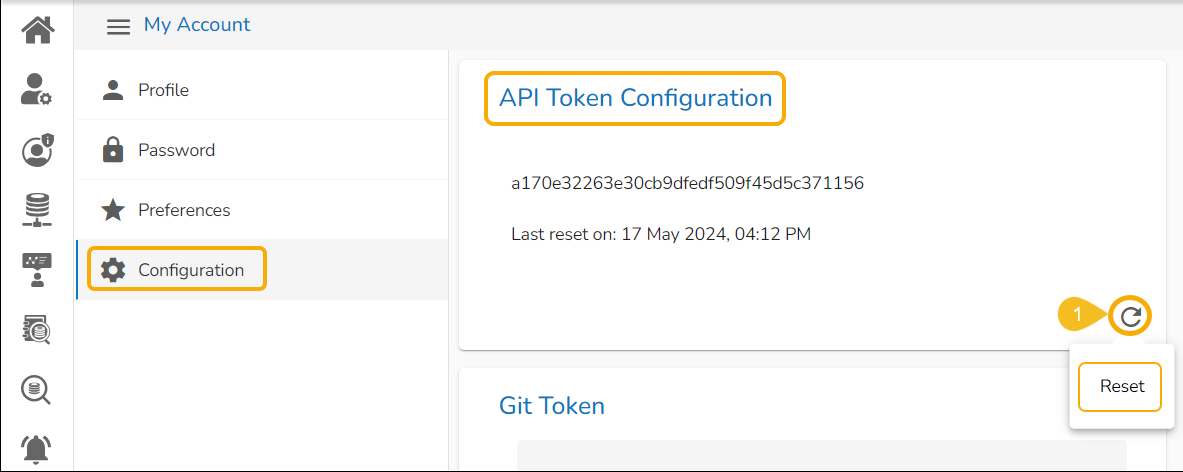Screen dimensions: 1183x472
Task: Open the database server icon in sidebar
Action: (x=37, y=210)
